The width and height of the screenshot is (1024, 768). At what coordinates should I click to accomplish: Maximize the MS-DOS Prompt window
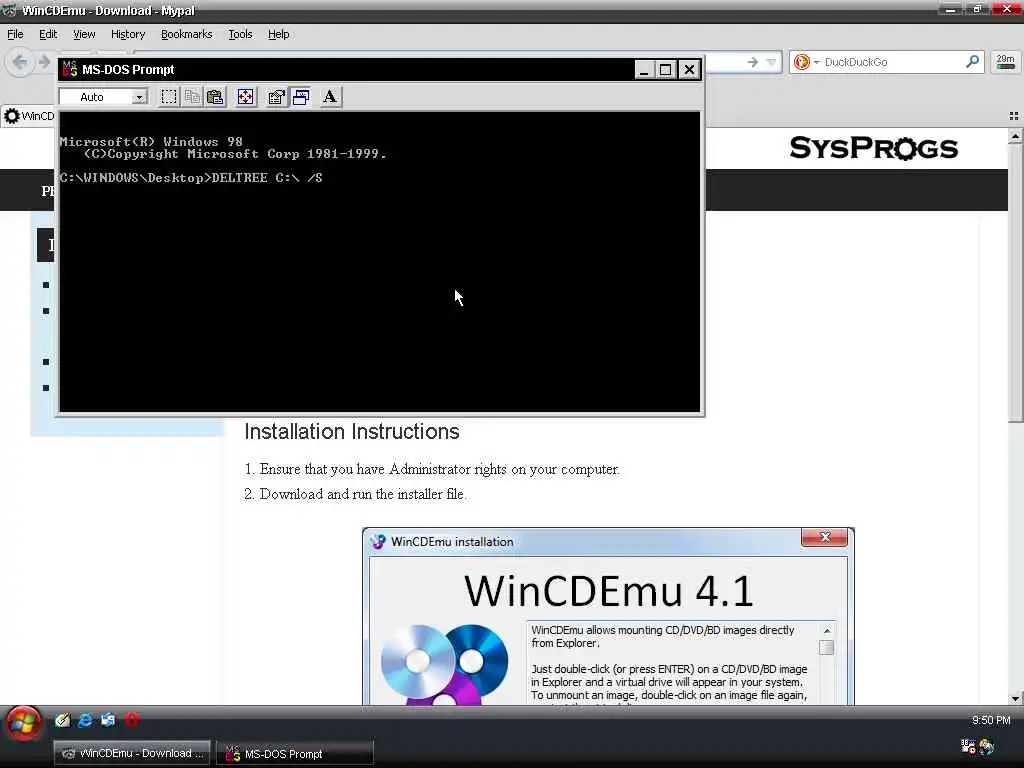click(x=665, y=69)
